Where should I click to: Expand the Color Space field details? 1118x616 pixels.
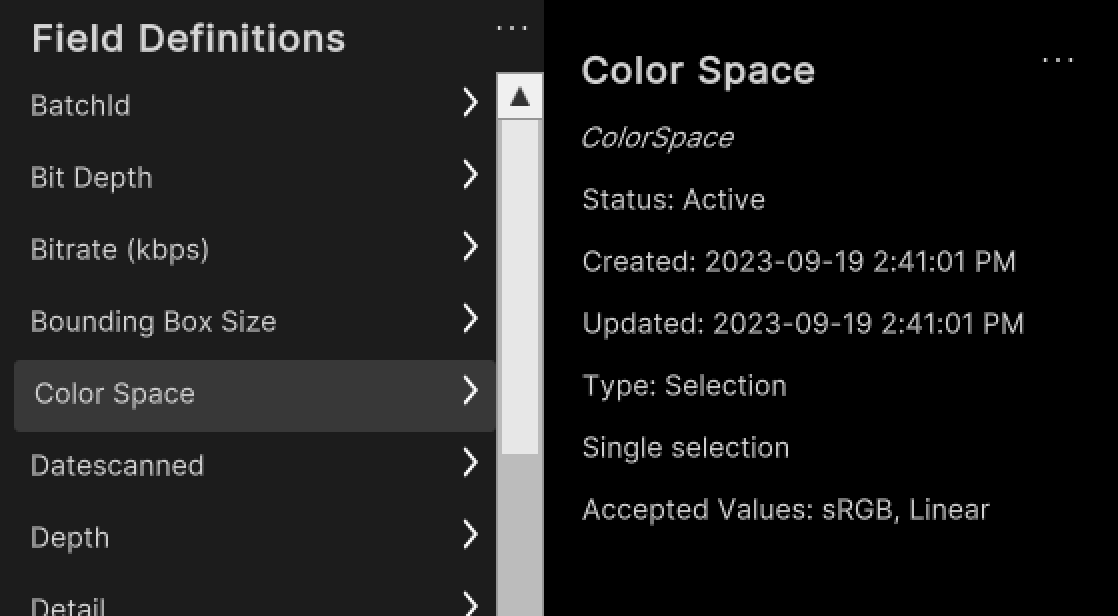(x=469, y=391)
